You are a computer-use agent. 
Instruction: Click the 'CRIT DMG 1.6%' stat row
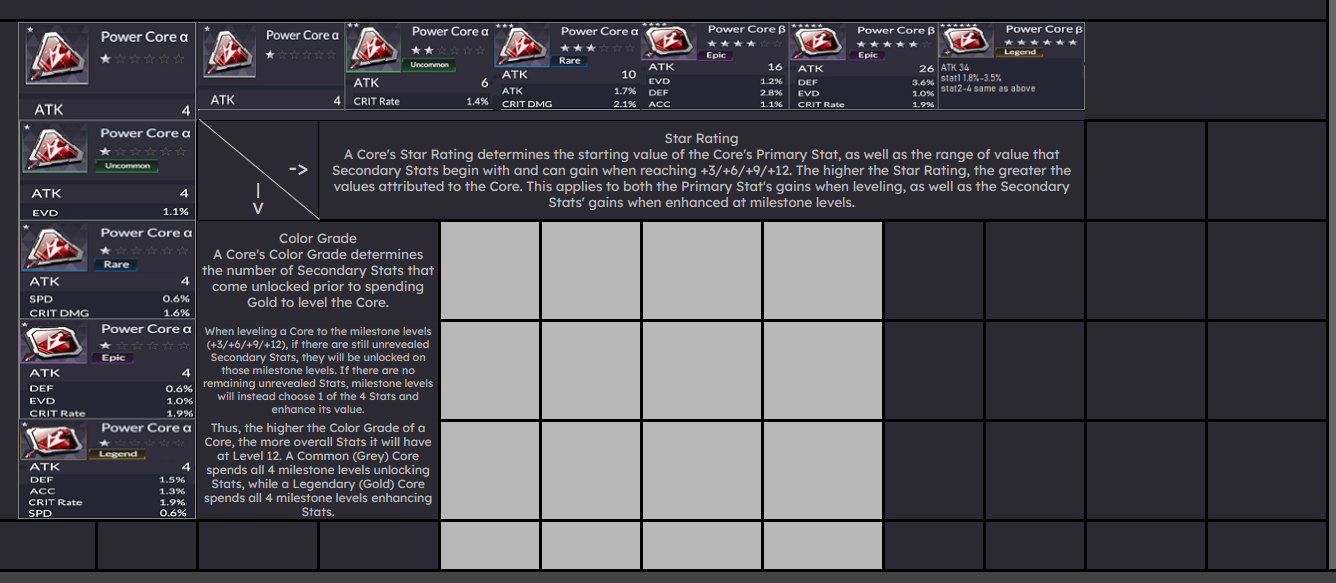point(108,312)
